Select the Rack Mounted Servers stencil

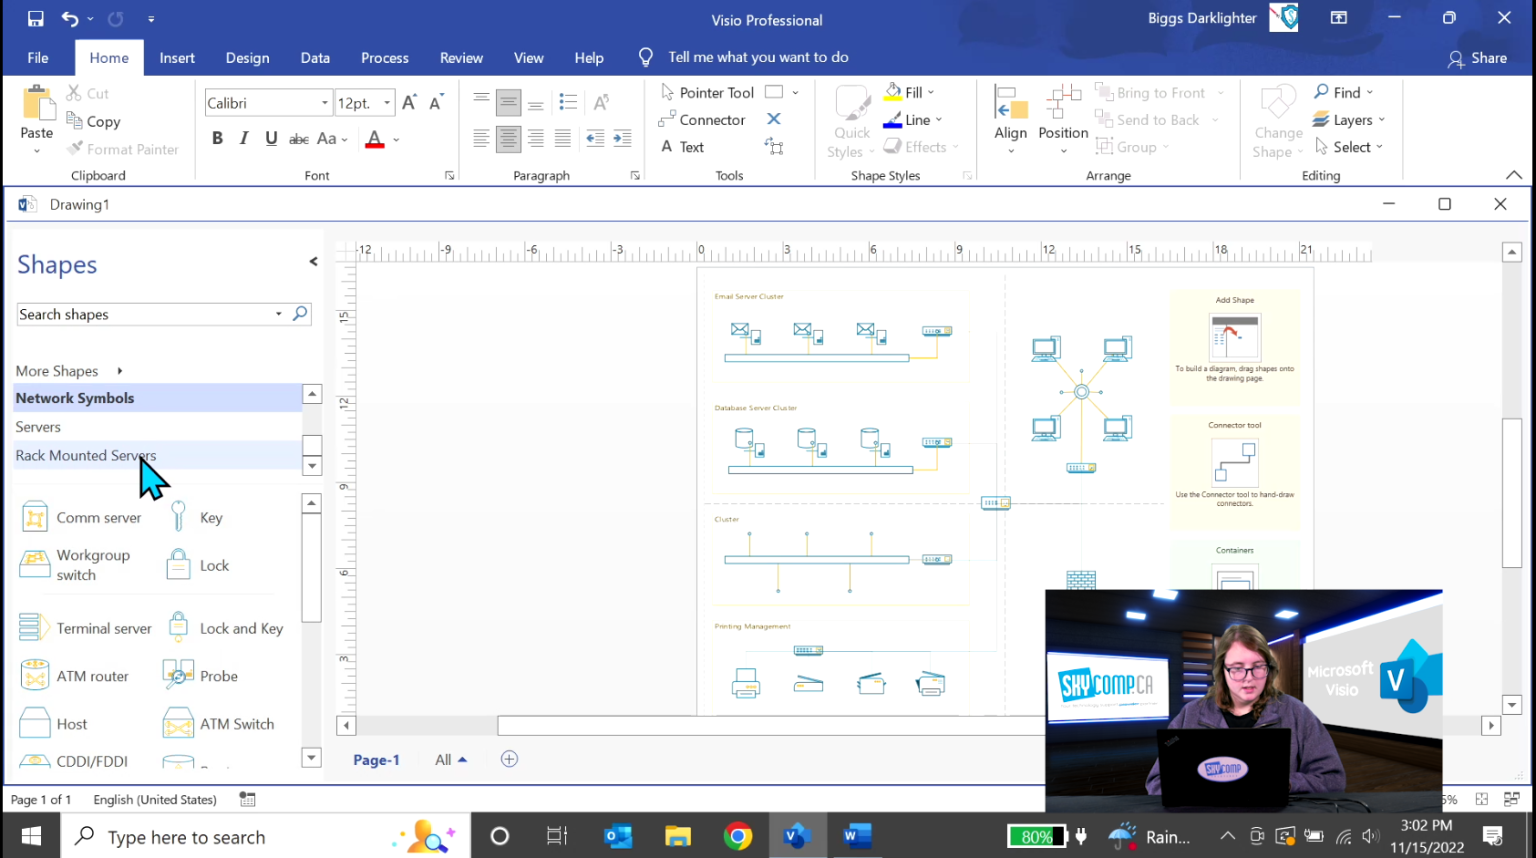[86, 455]
